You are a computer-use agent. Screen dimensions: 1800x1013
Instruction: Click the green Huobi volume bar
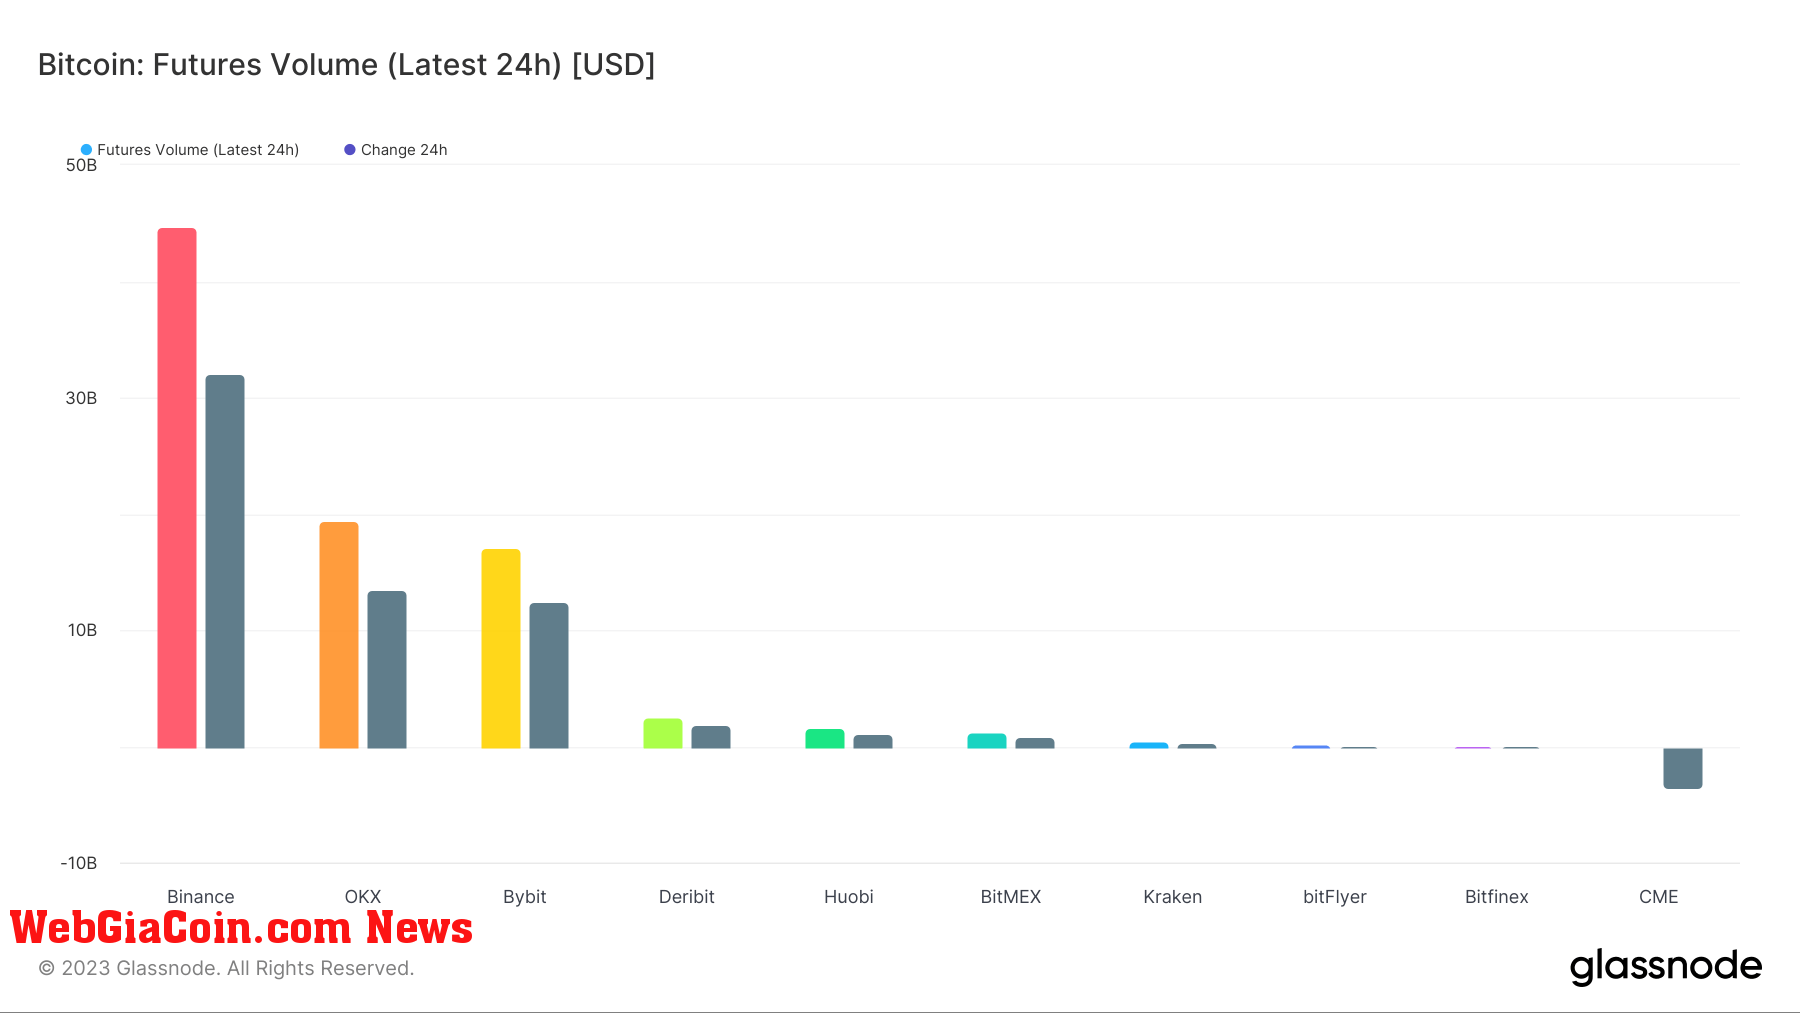click(825, 739)
